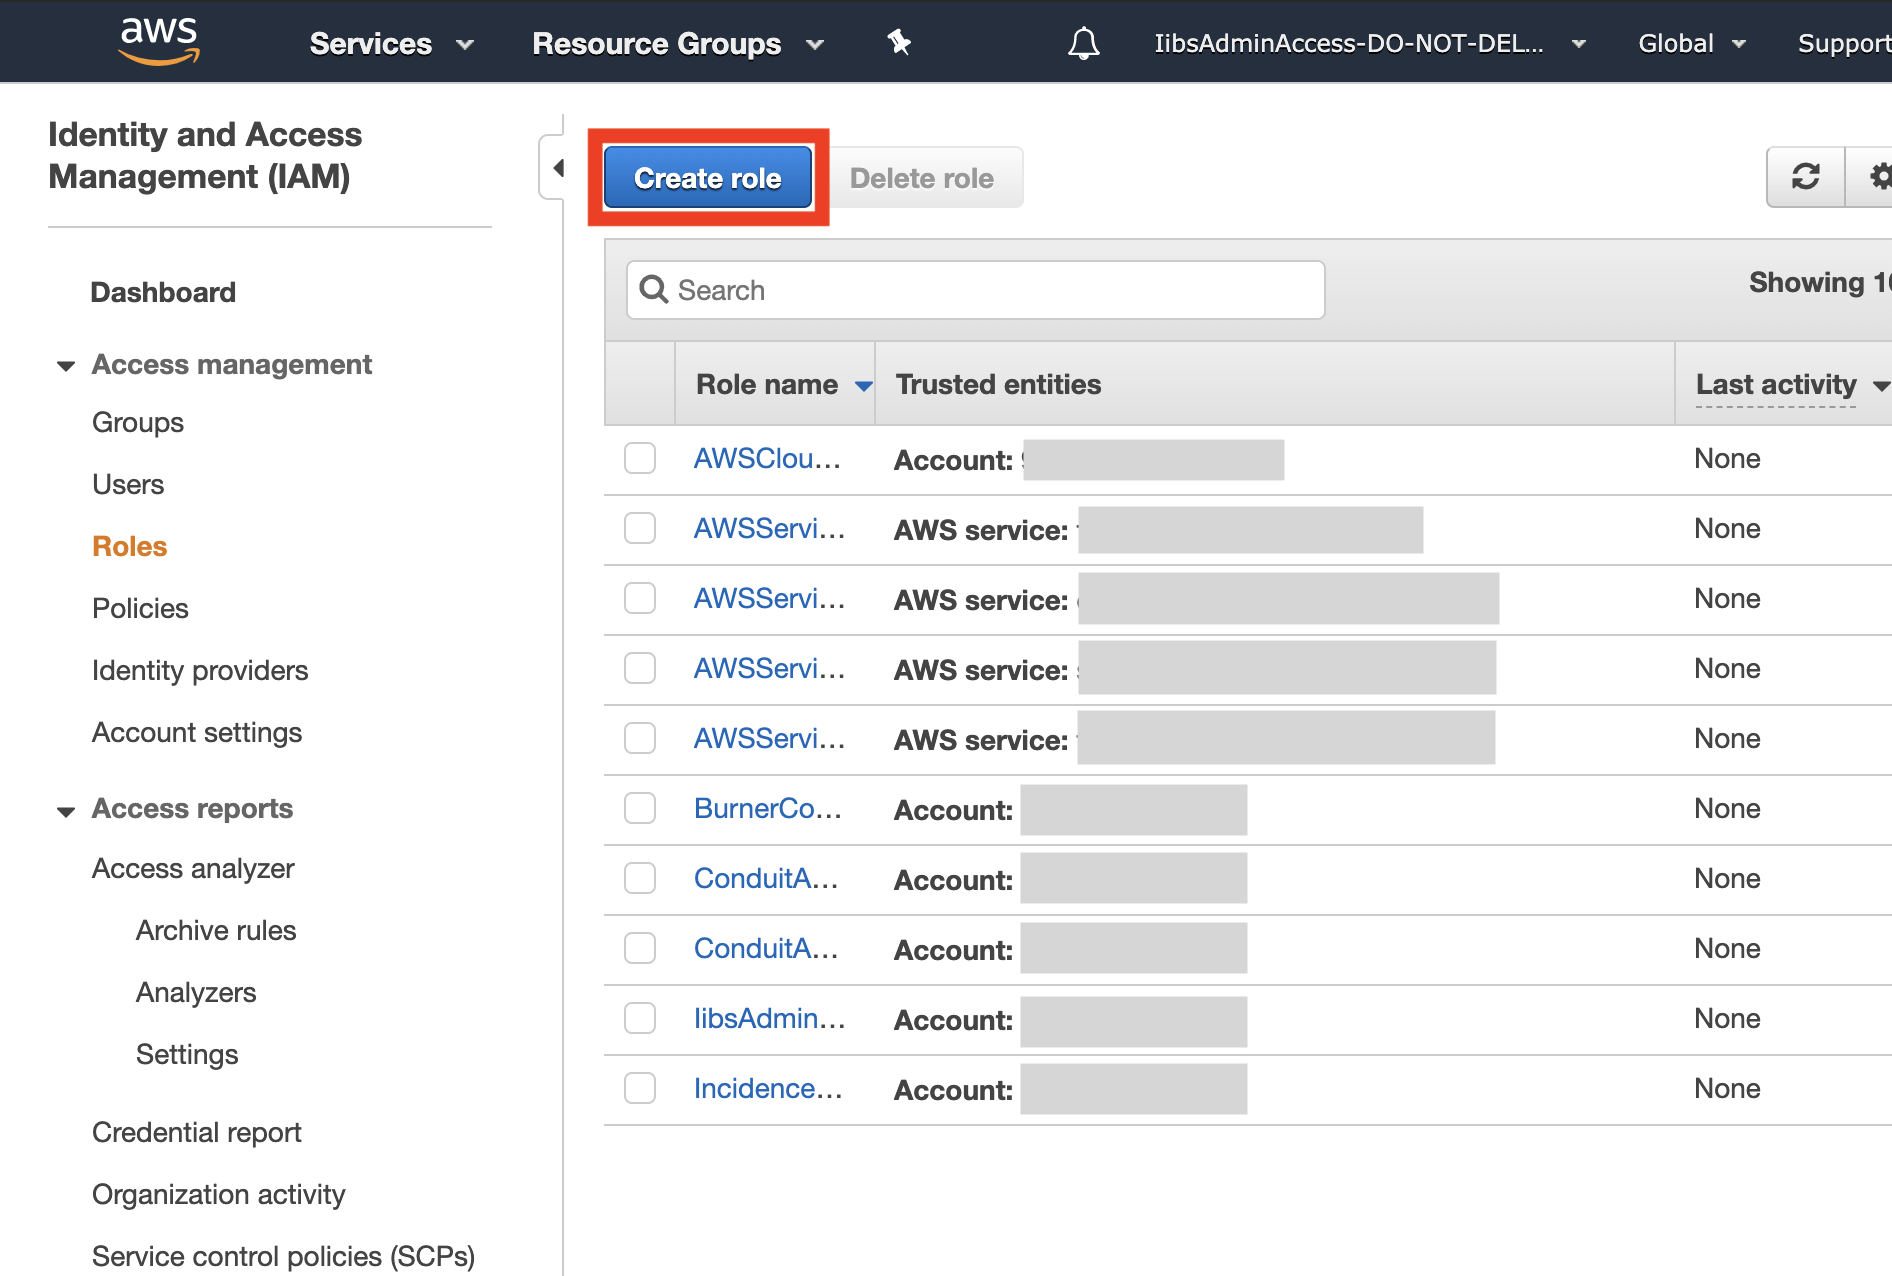Open the Support menu
Image resolution: width=1892 pixels, height=1276 pixels.
[x=1844, y=43]
